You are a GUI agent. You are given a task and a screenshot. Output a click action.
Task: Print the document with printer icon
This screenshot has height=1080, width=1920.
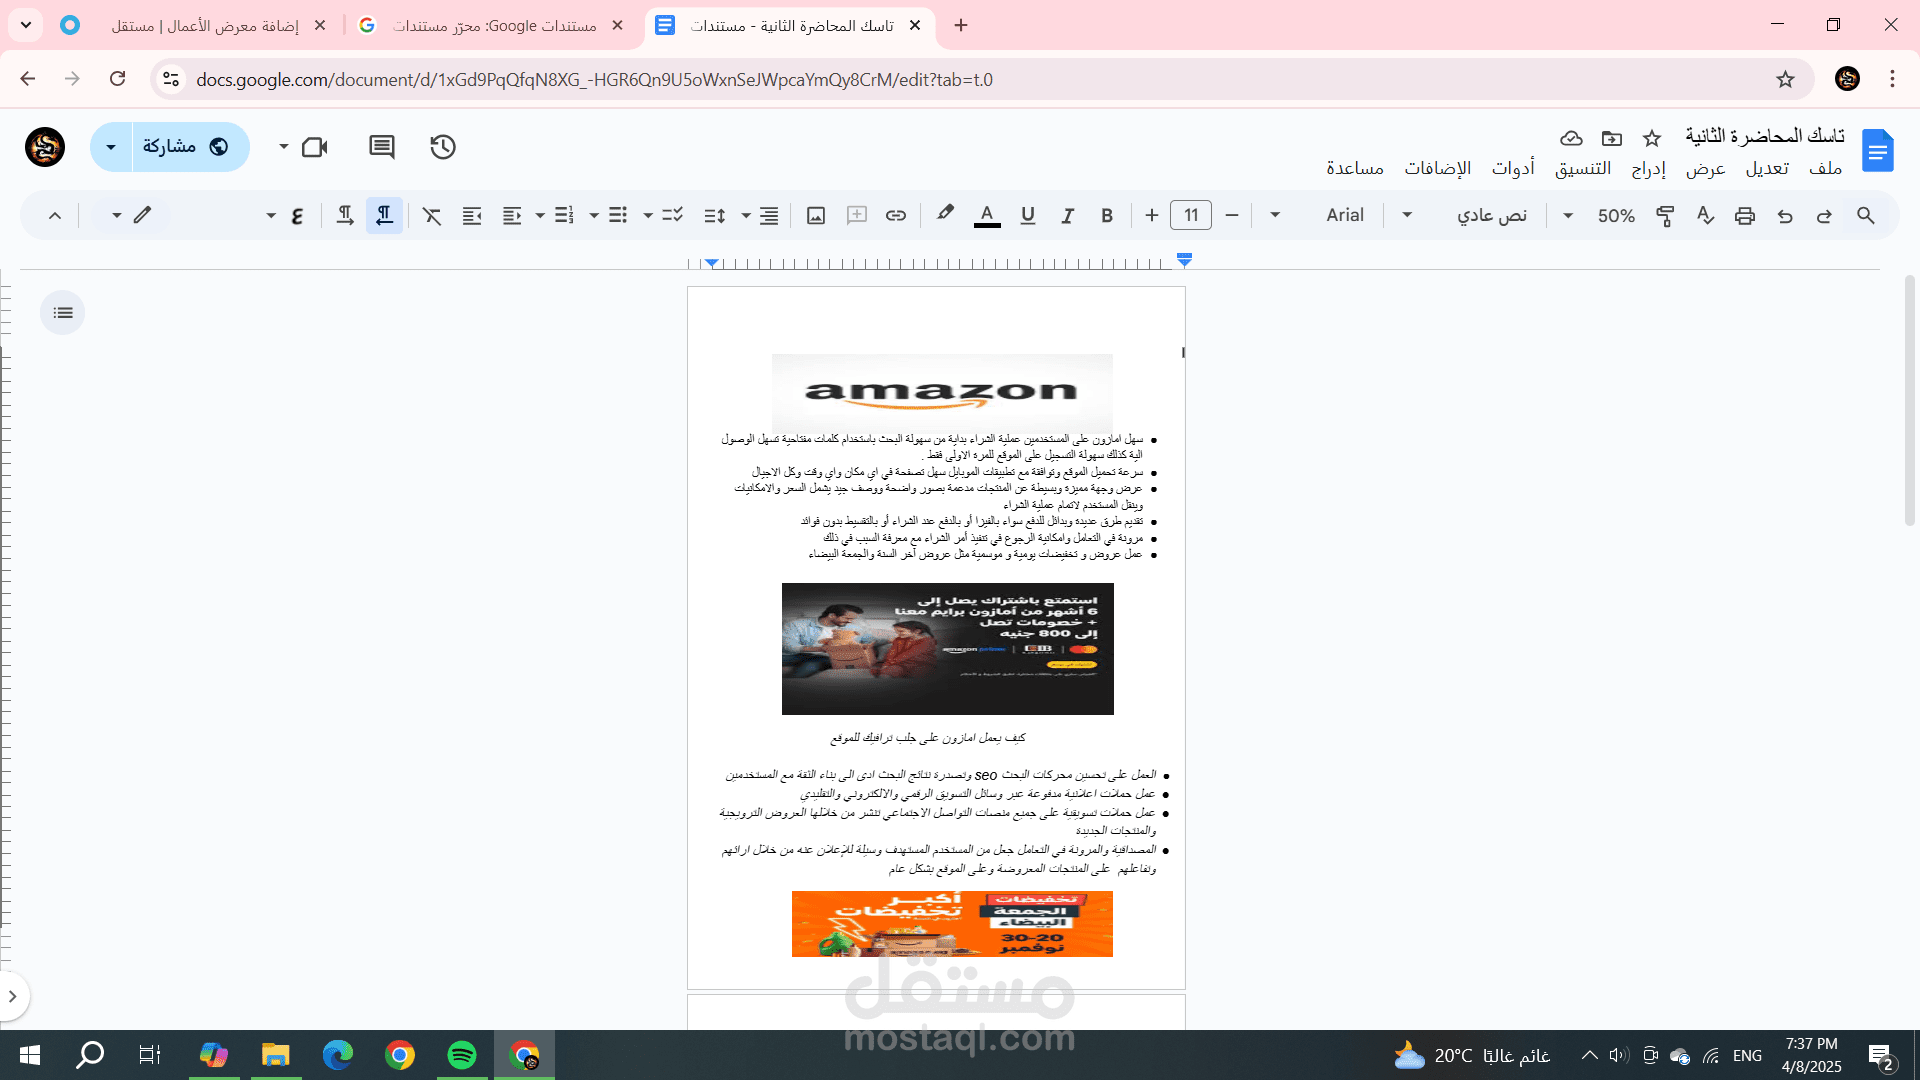tap(1745, 215)
